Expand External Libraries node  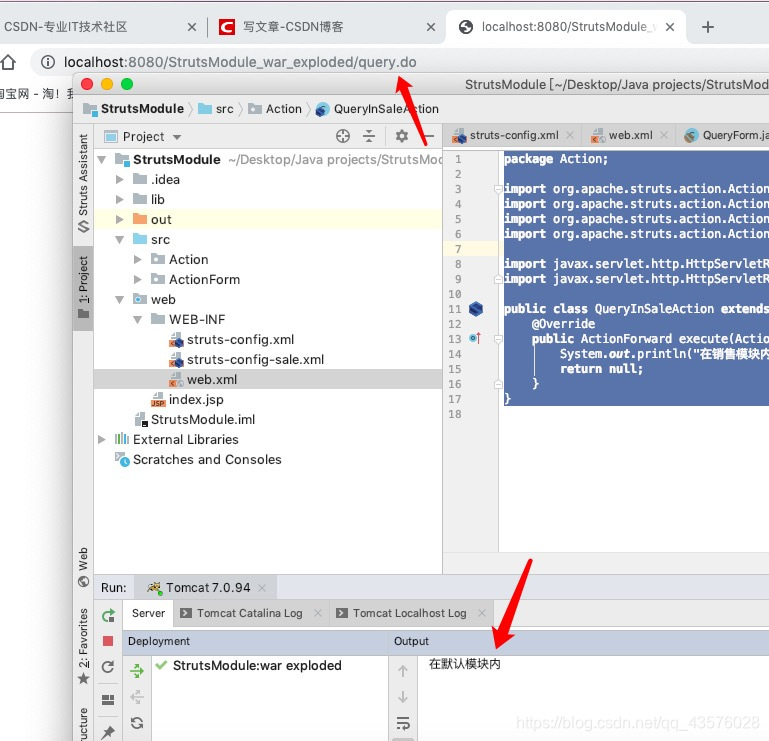[102, 439]
